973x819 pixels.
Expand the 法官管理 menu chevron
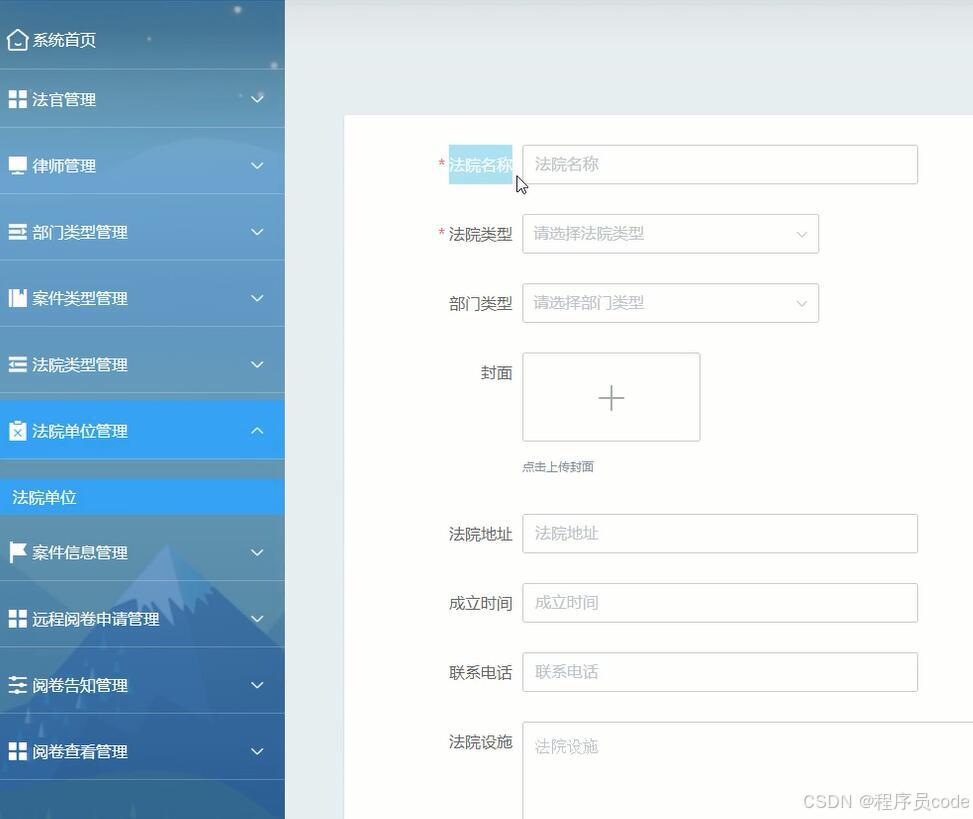(258, 98)
